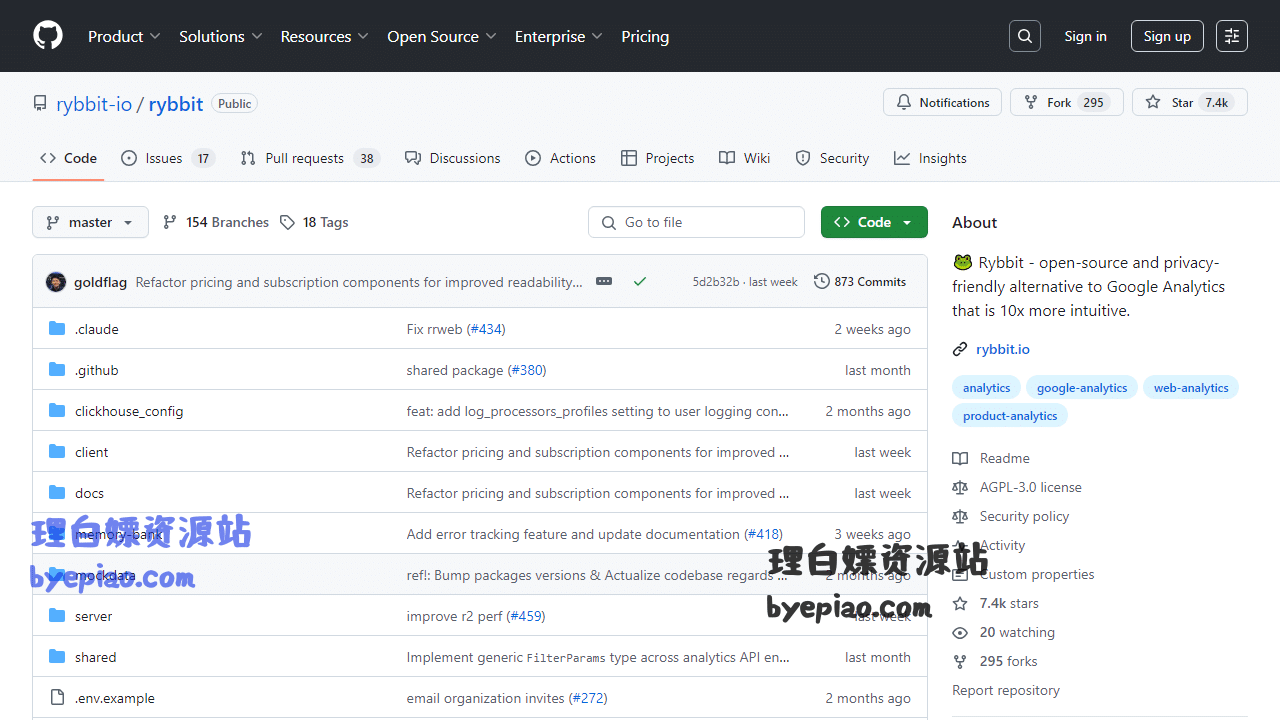Open the Wiki tab
1280x720 pixels.
tap(744, 158)
